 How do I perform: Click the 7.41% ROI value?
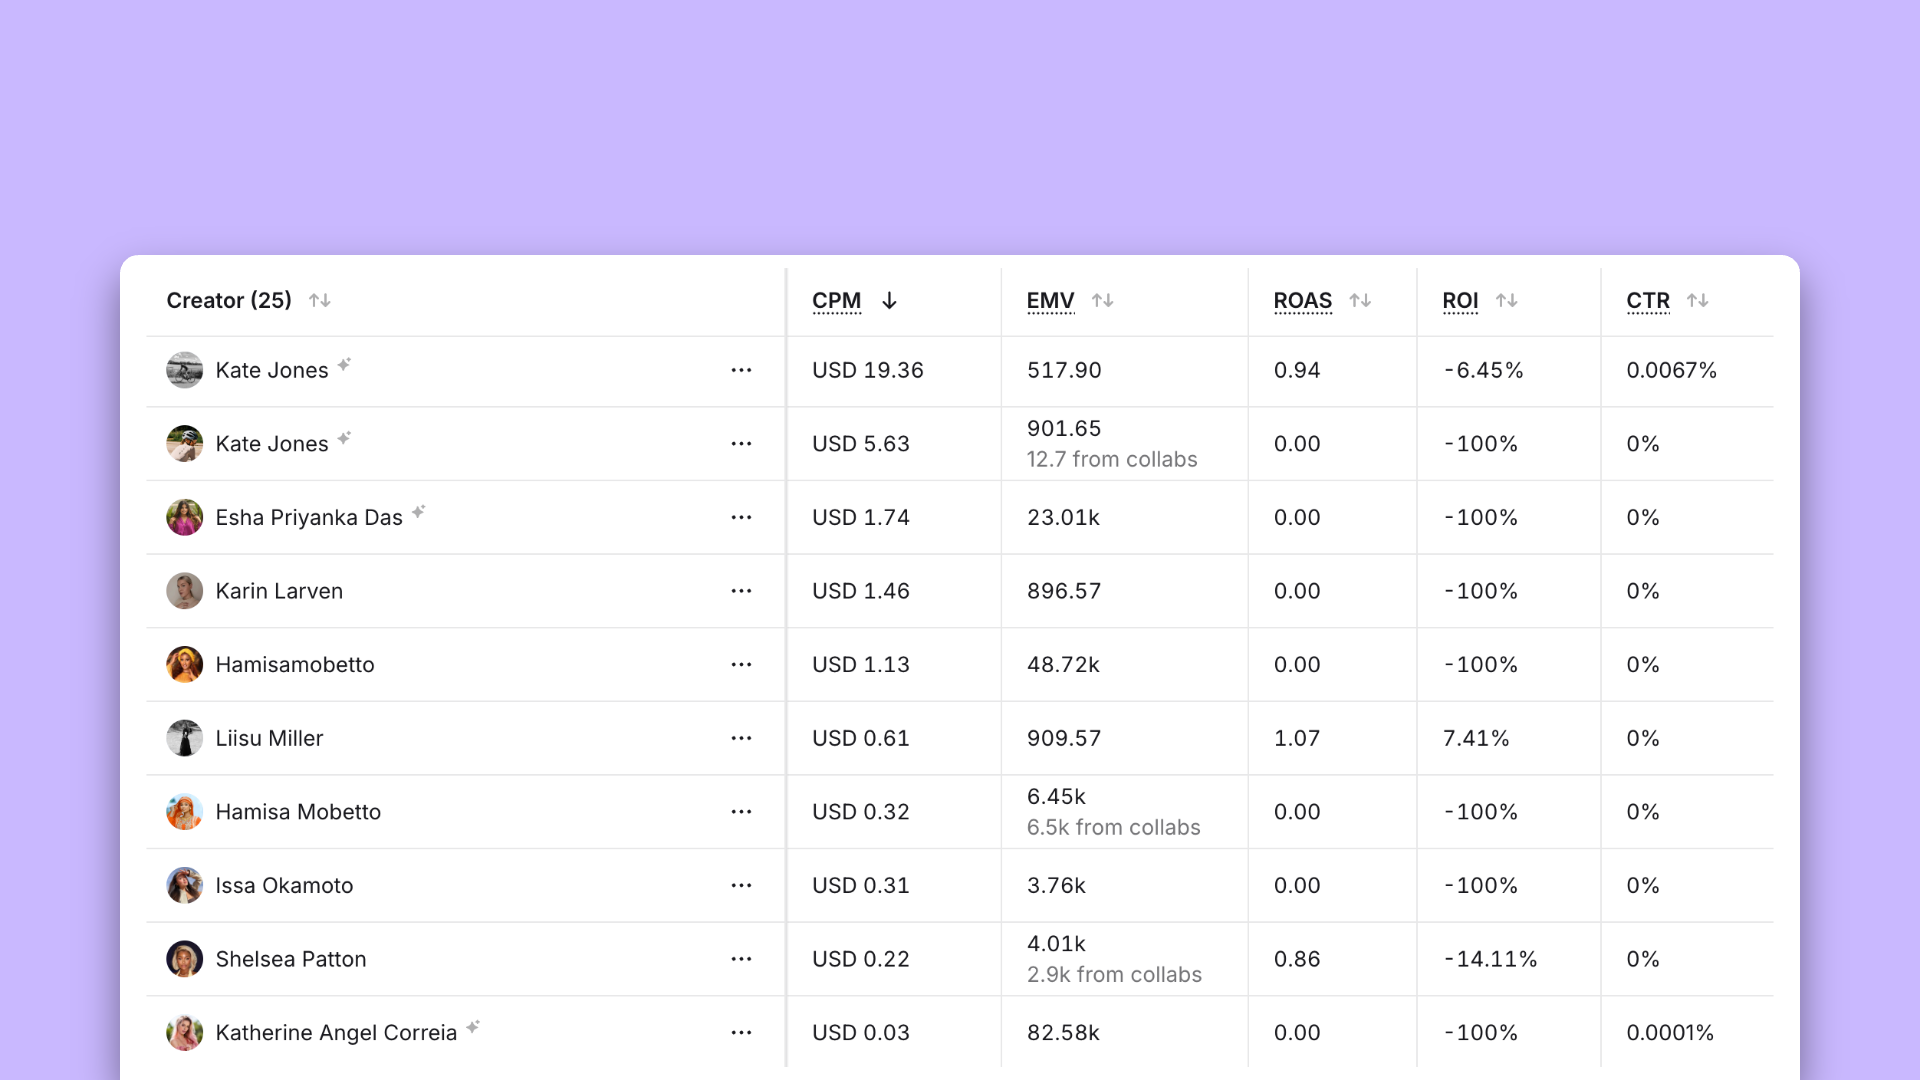(x=1476, y=738)
